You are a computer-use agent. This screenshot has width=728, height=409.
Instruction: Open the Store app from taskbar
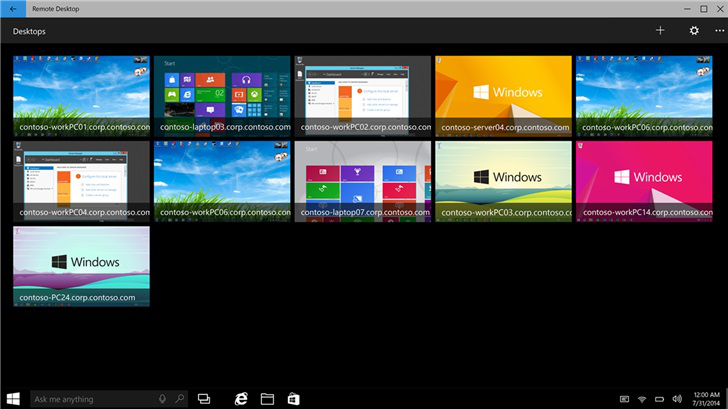(x=294, y=399)
